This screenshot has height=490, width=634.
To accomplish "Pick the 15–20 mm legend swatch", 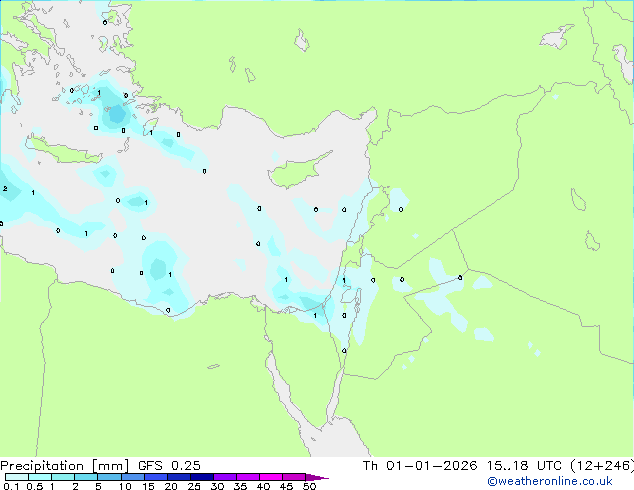I will 156,477.
